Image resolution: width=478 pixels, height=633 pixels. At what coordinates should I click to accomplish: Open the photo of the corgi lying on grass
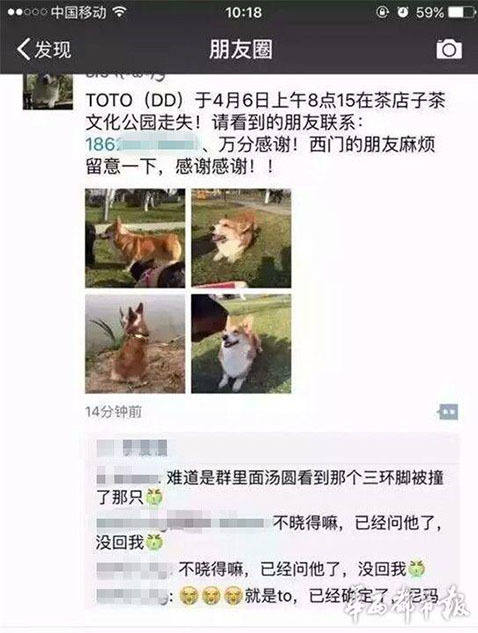coord(241,238)
